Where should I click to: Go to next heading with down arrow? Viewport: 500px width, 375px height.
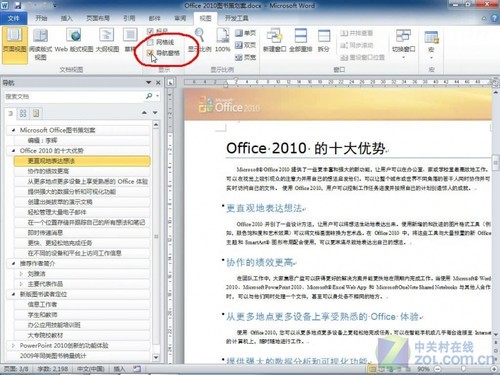click(x=155, y=113)
